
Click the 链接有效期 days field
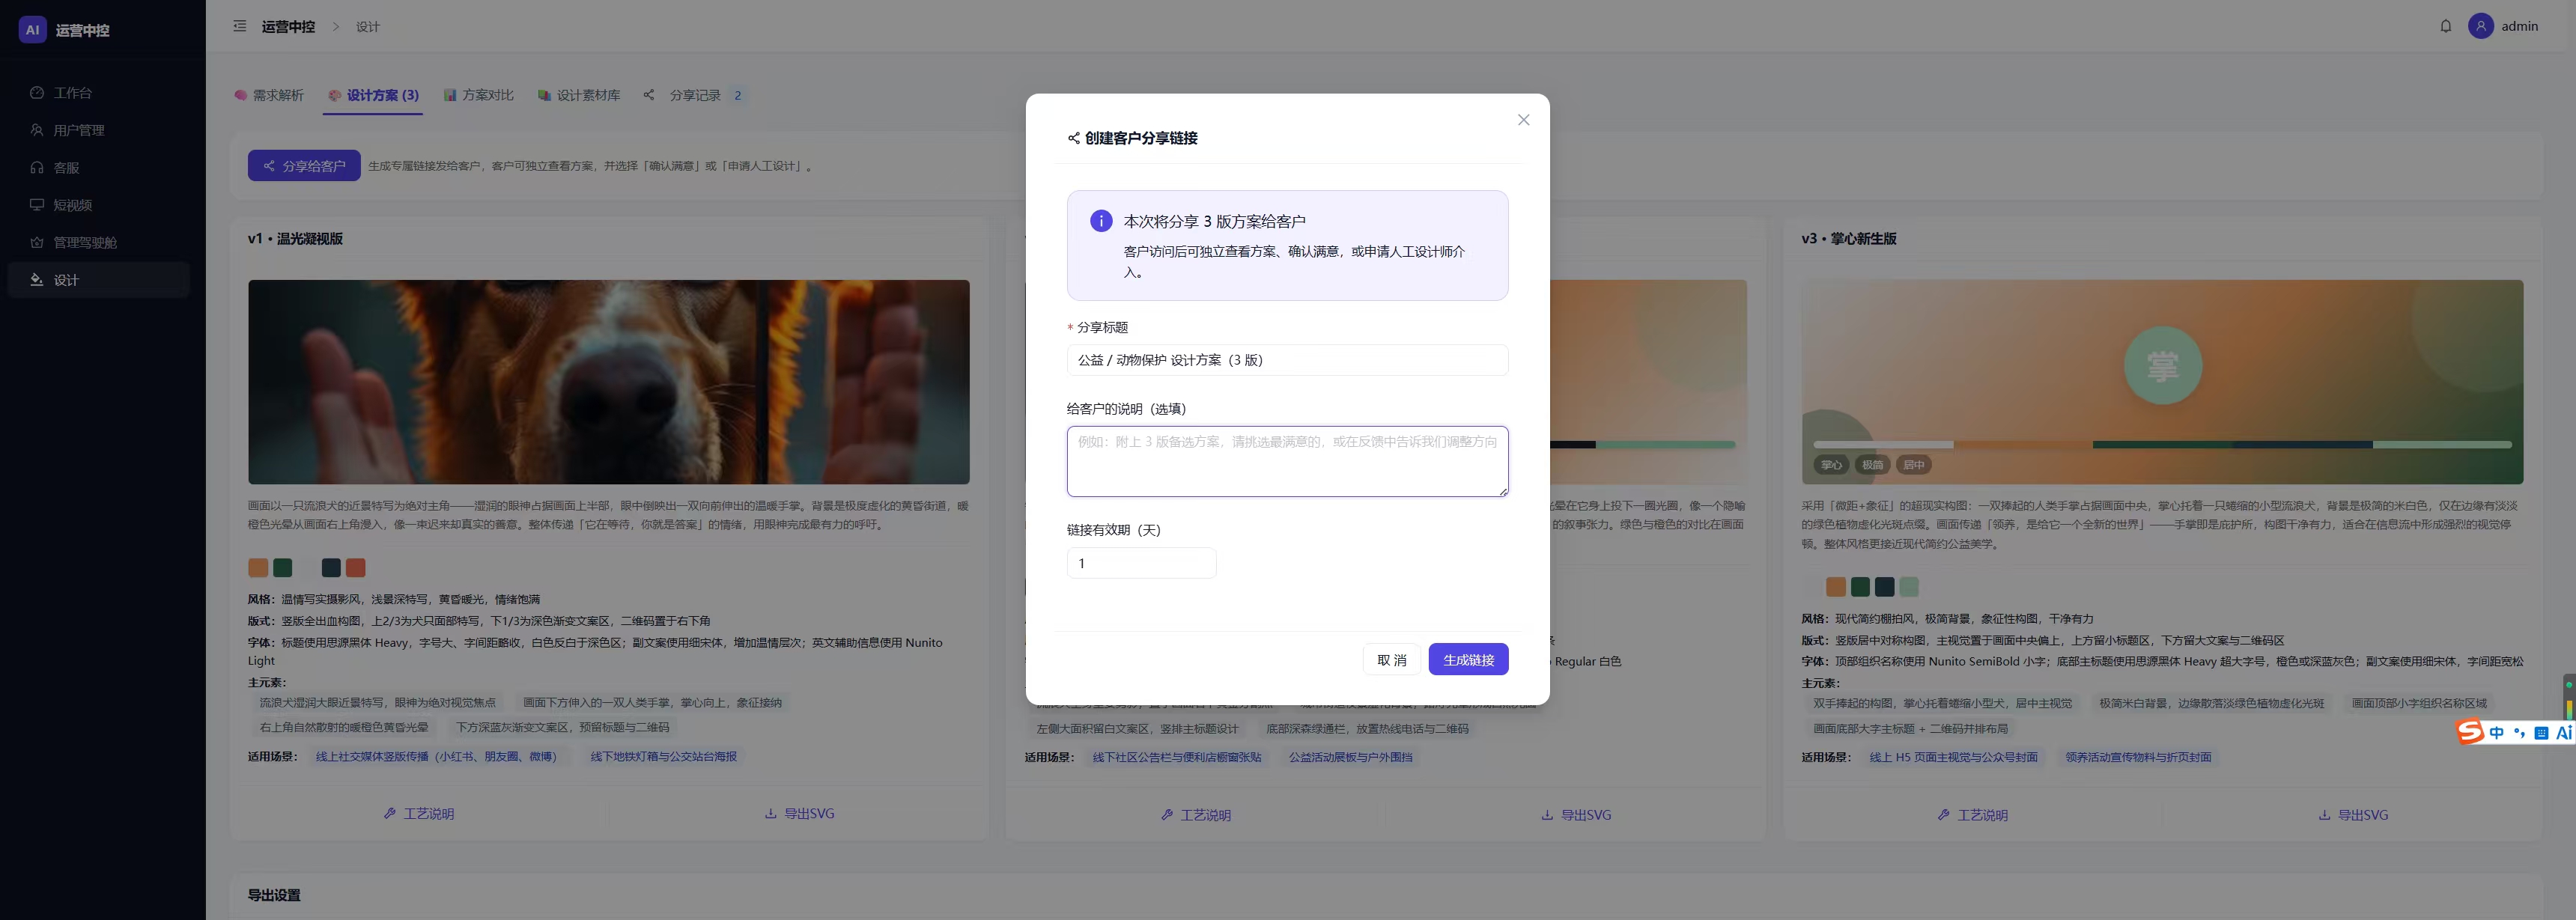[x=1141, y=563]
